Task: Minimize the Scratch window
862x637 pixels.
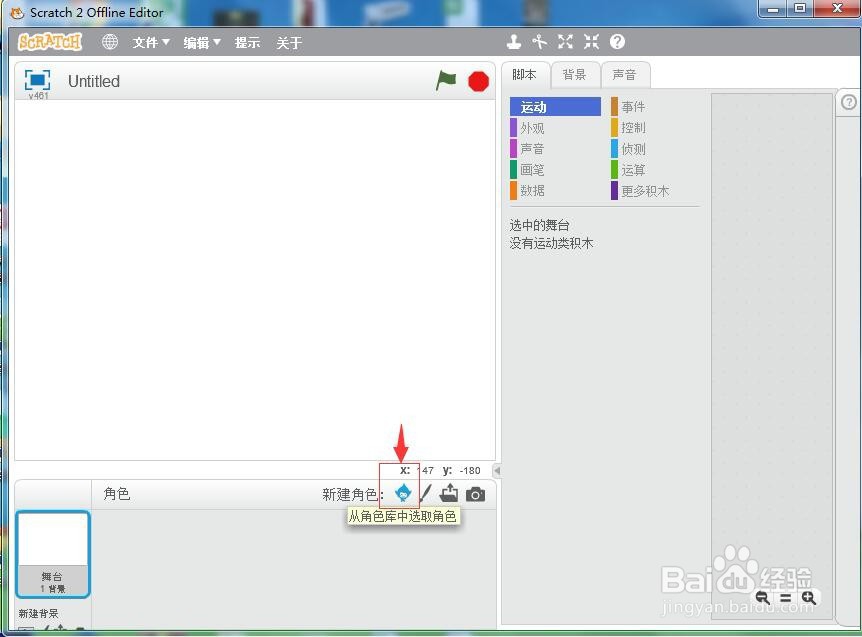Action: pyautogui.click(x=773, y=9)
